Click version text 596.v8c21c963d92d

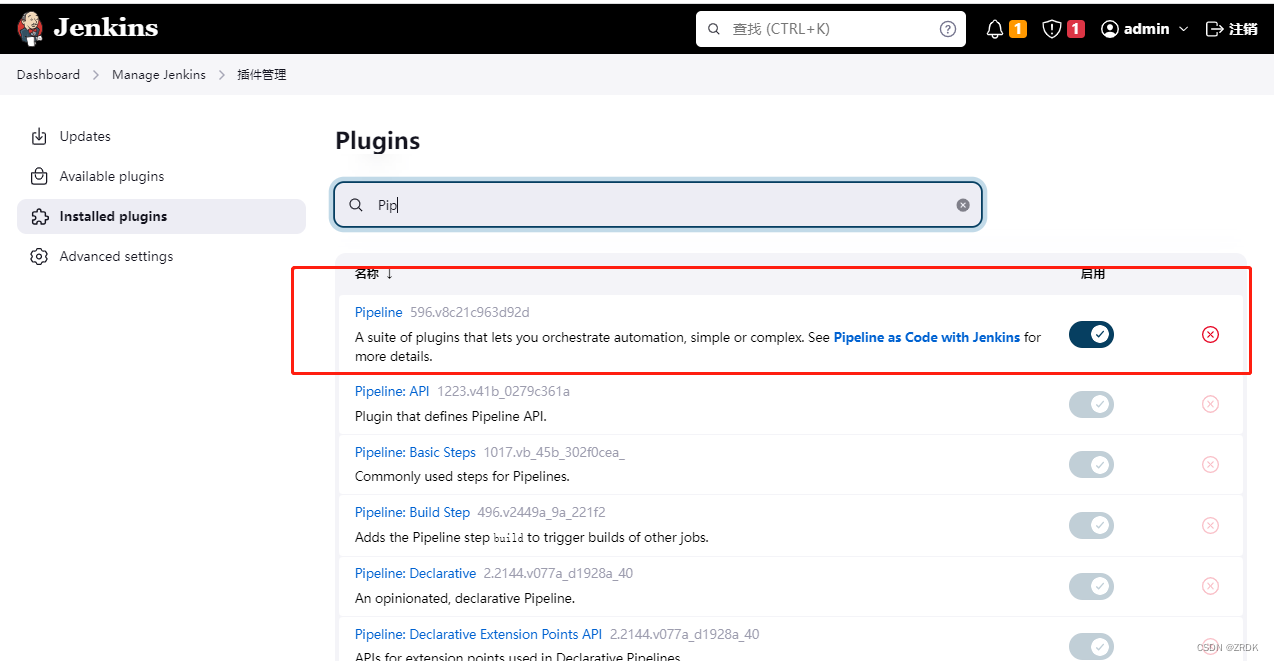click(470, 312)
